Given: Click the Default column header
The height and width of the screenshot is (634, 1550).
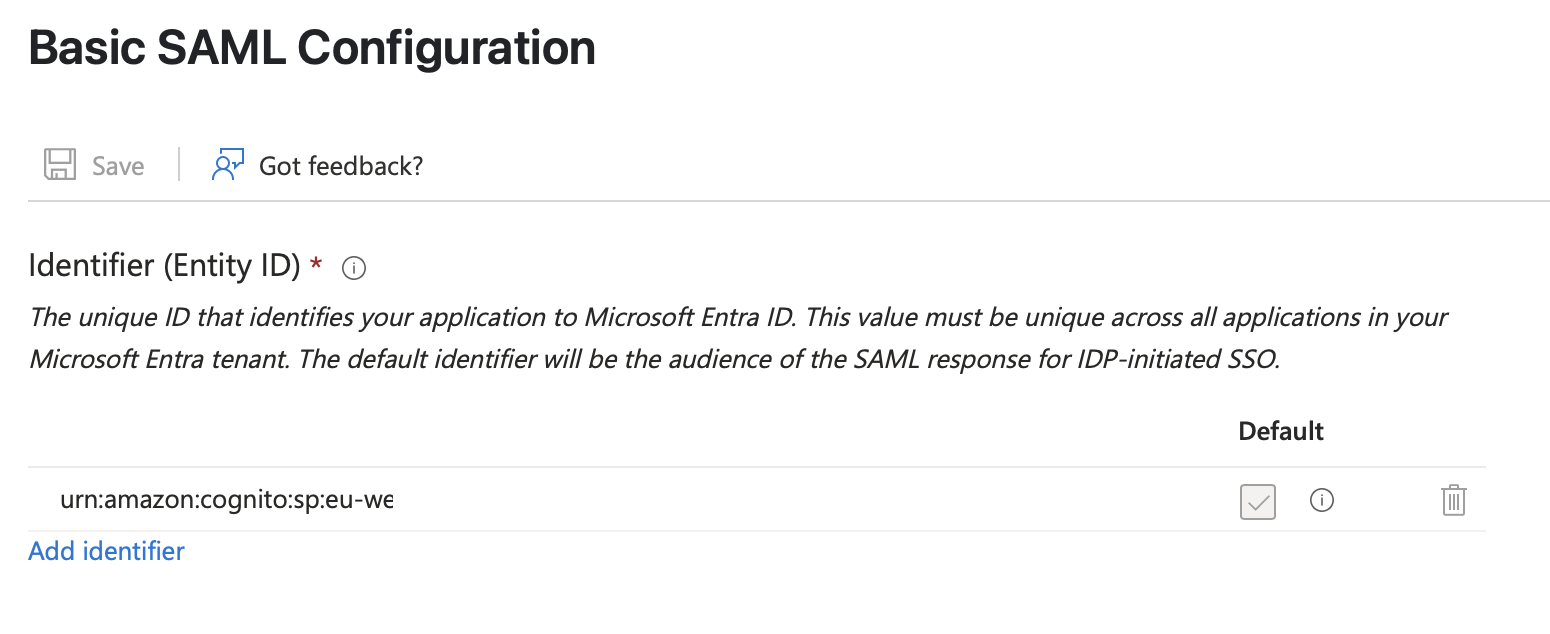Looking at the screenshot, I should click(x=1281, y=431).
